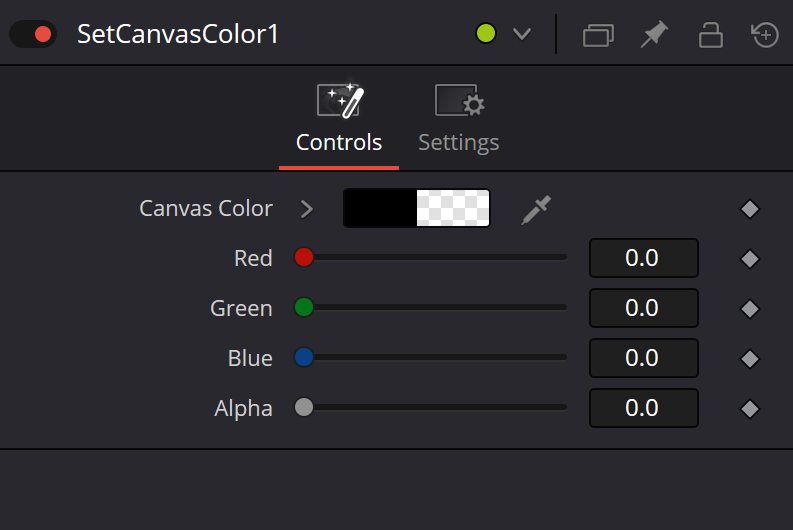793x530 pixels.
Task: Click the Red slider handle
Action: pyautogui.click(x=304, y=257)
